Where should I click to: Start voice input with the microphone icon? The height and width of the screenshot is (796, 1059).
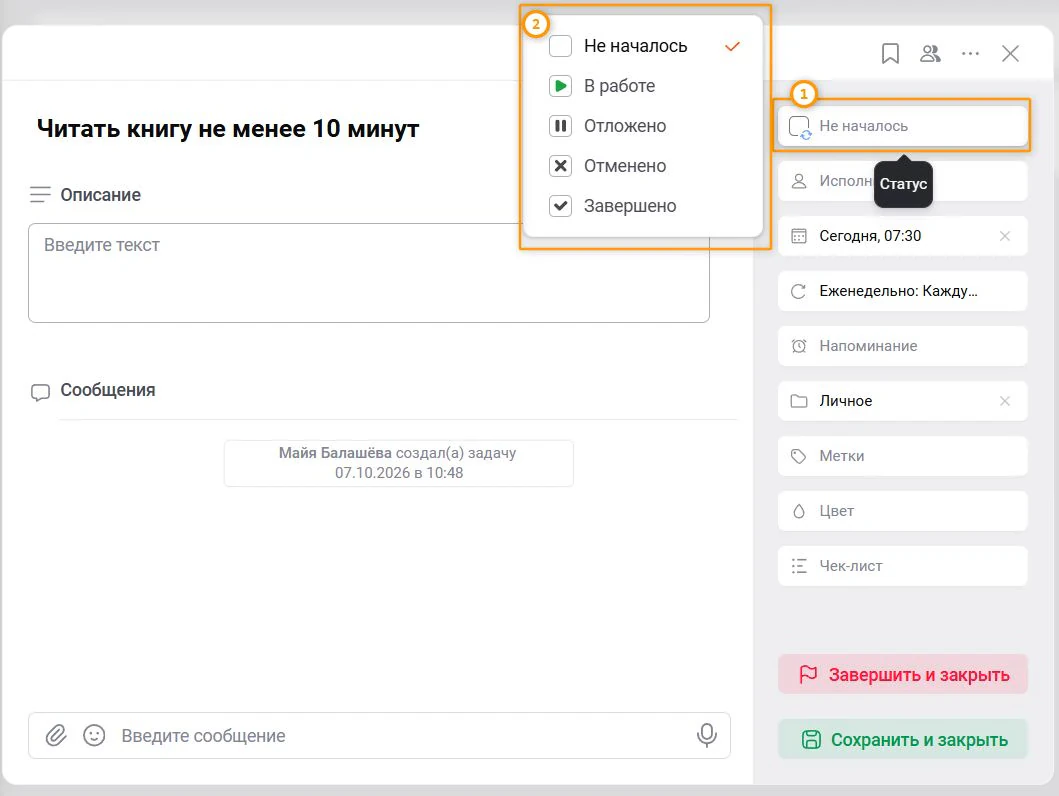coord(706,735)
